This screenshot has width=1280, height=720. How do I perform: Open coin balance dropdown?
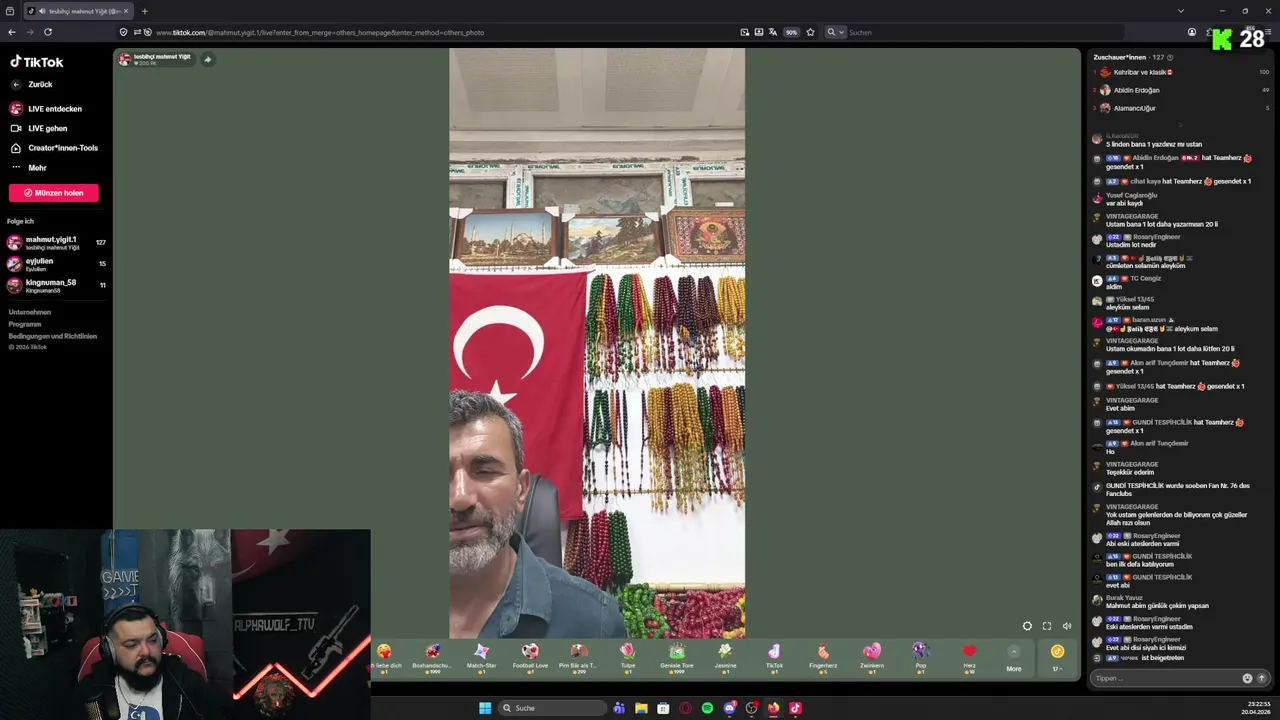tap(1057, 658)
